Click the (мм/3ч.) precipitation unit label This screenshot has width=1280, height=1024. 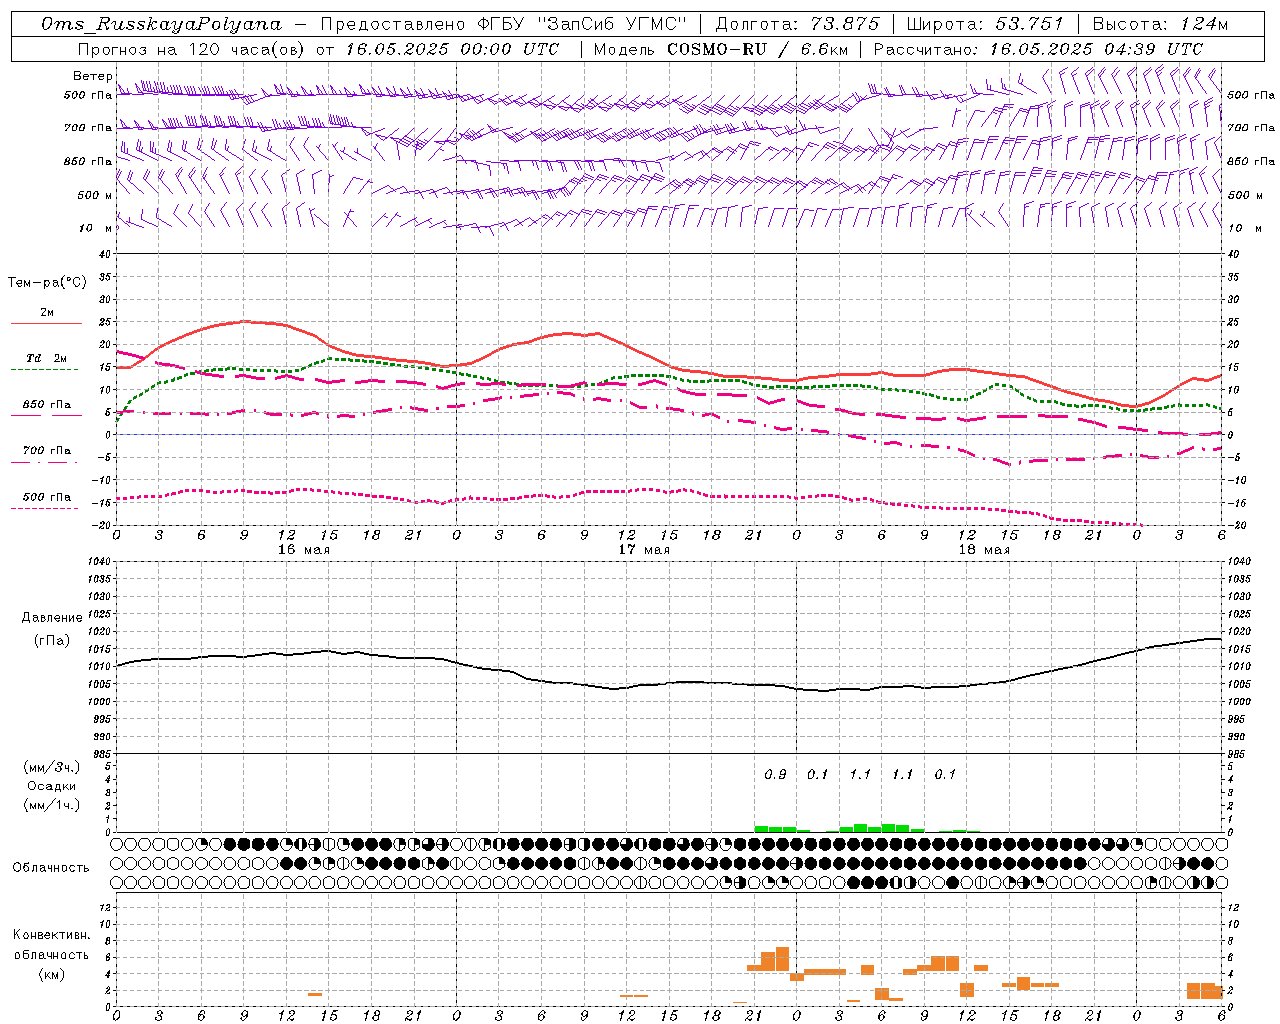[x=52, y=767]
